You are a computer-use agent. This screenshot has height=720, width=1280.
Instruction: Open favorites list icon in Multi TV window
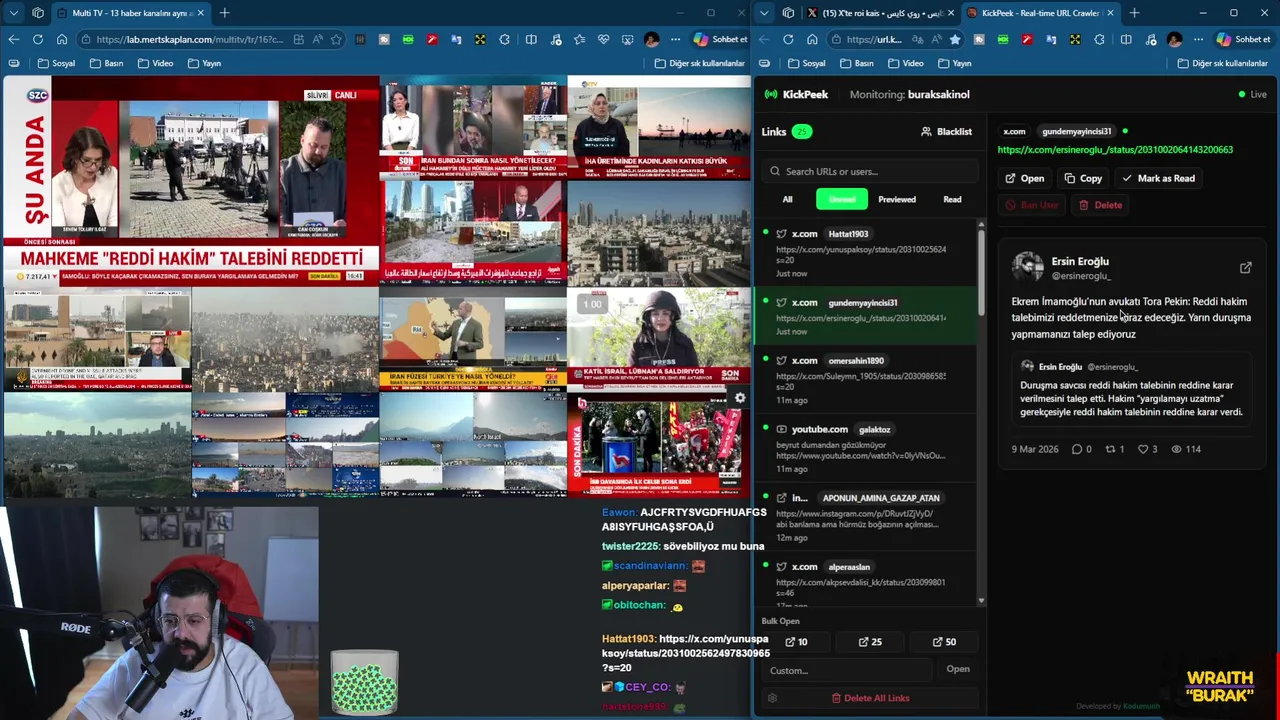[x=579, y=39]
